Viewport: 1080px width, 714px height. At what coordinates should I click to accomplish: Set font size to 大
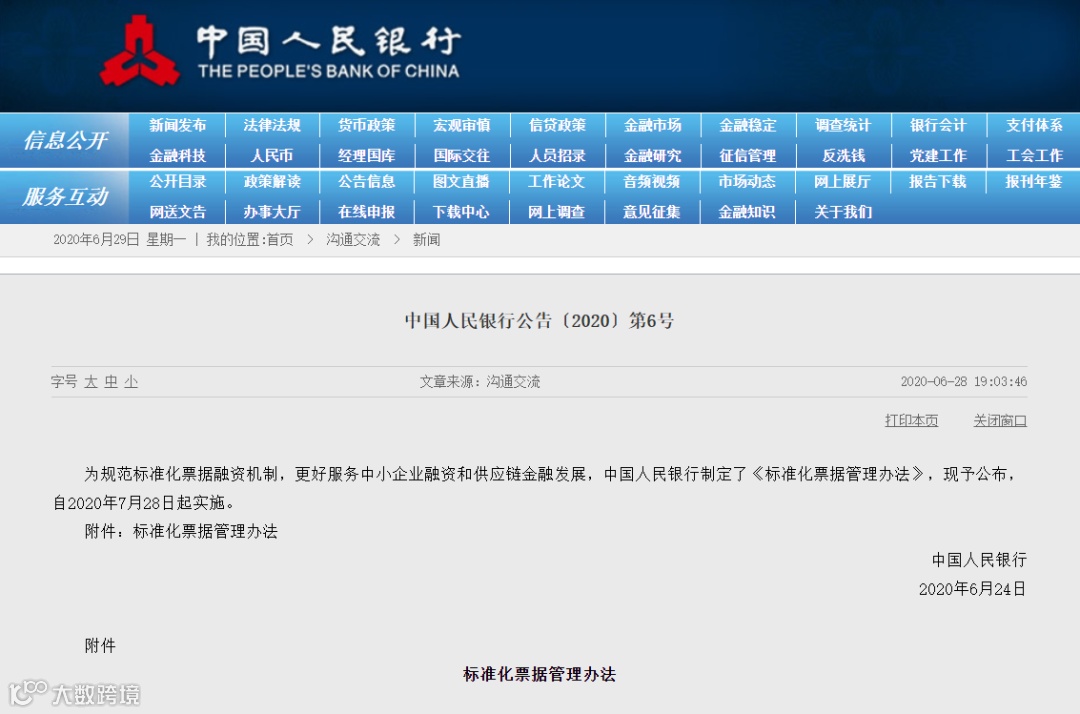coord(91,381)
